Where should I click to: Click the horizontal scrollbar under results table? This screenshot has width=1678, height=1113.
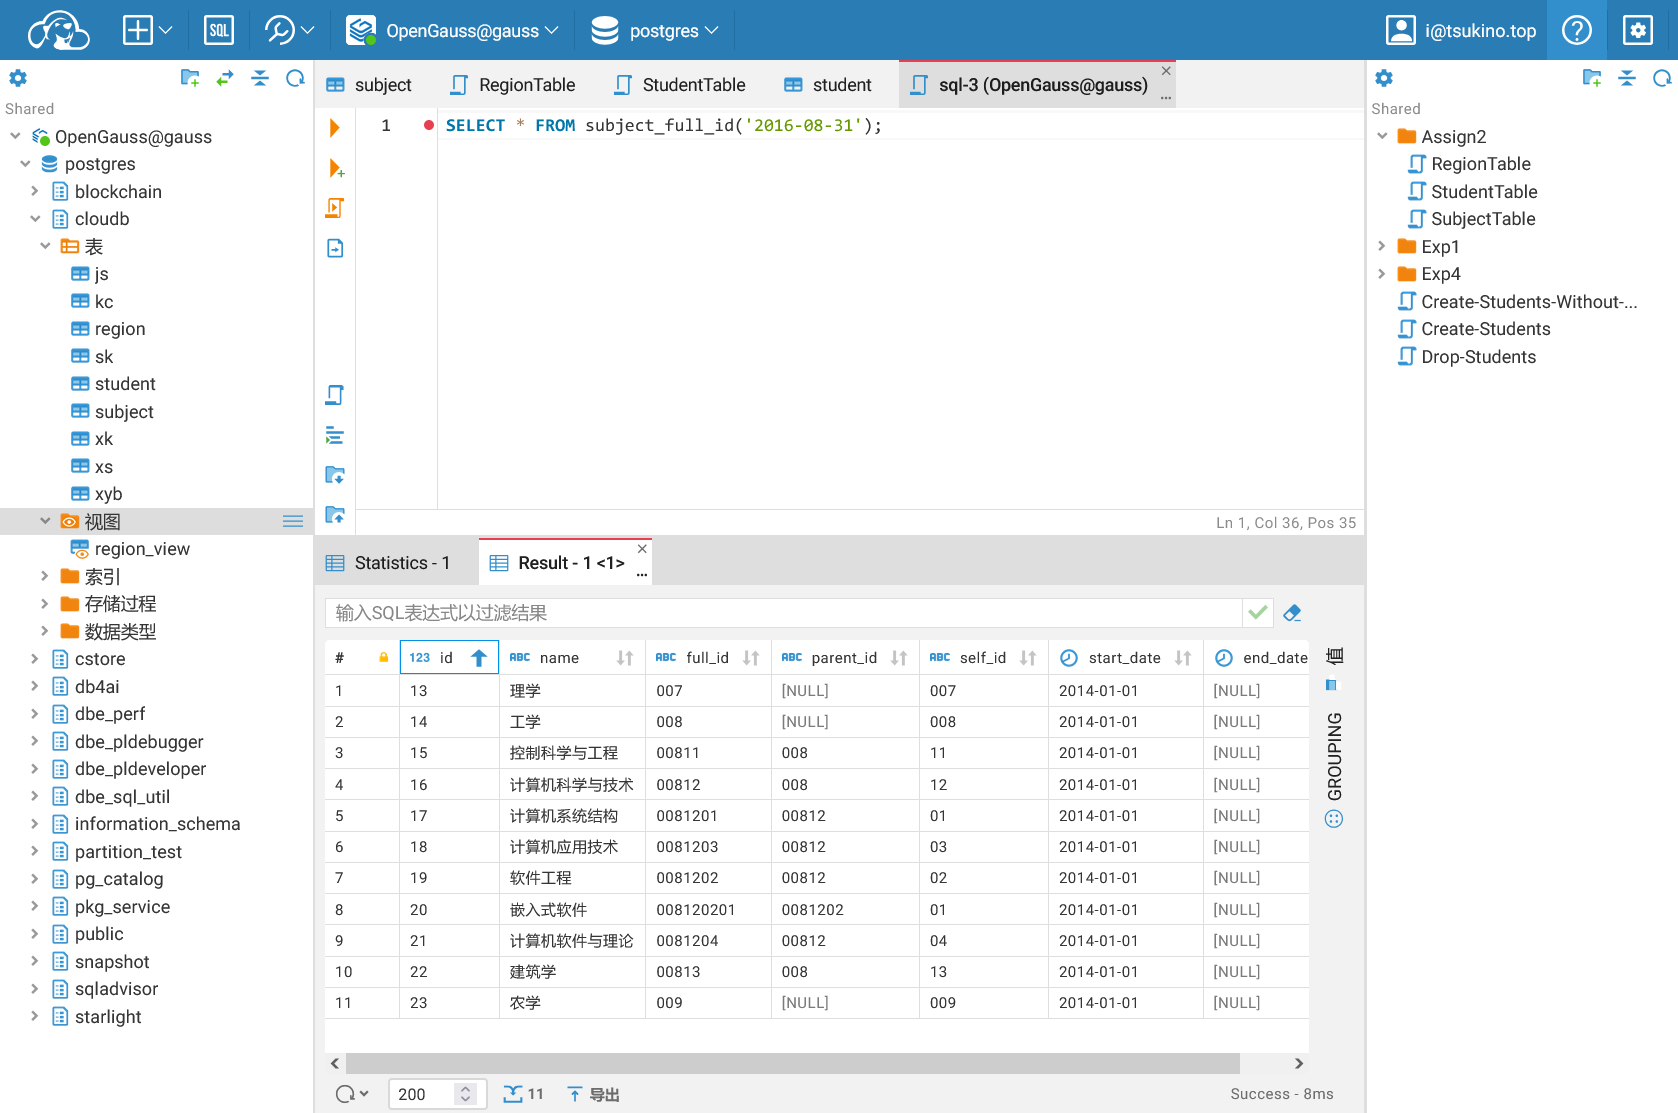[792, 1063]
